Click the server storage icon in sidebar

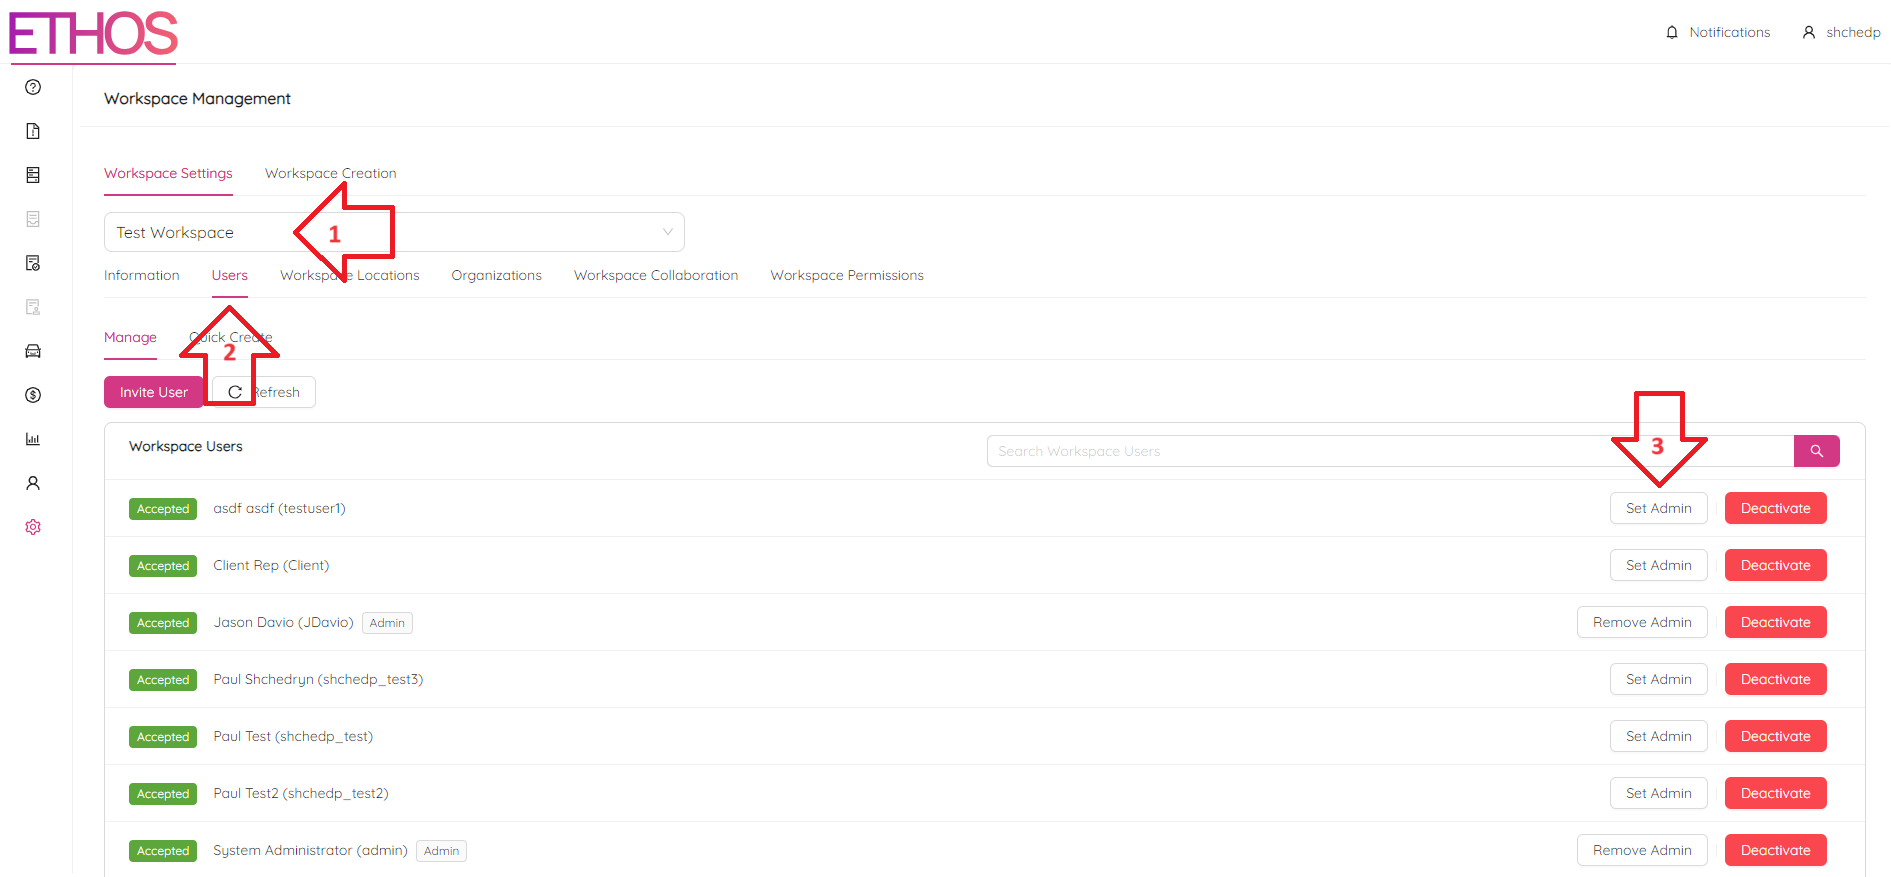(x=33, y=175)
